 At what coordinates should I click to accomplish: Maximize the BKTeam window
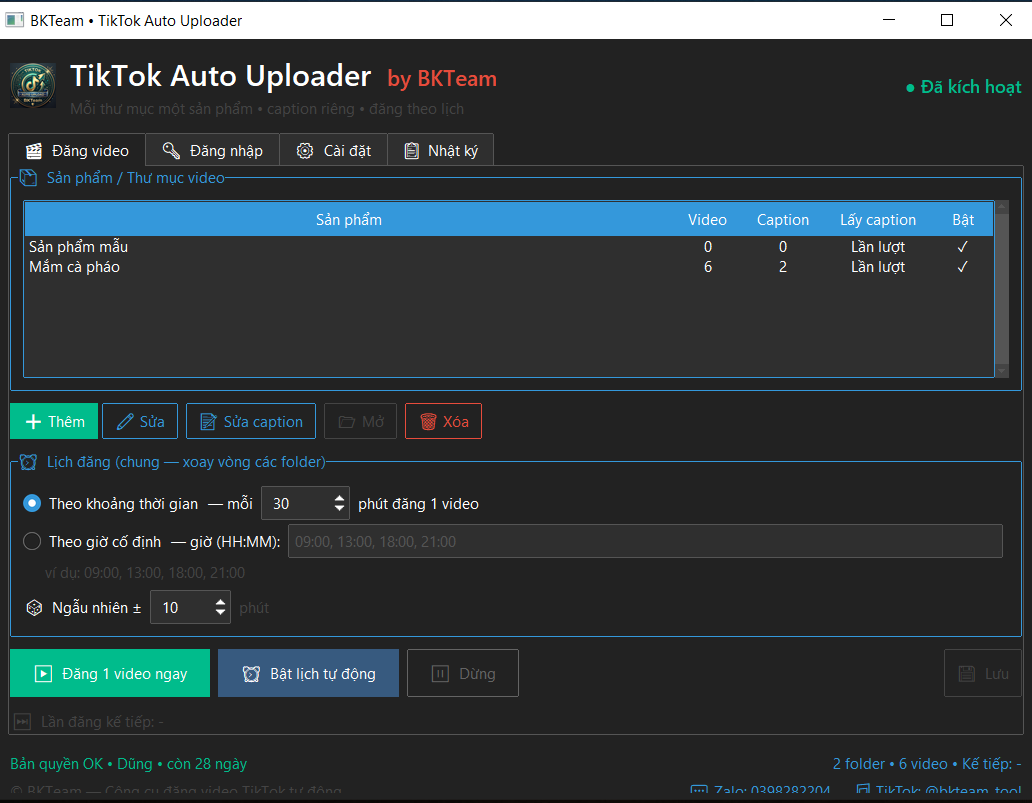[x=947, y=20]
